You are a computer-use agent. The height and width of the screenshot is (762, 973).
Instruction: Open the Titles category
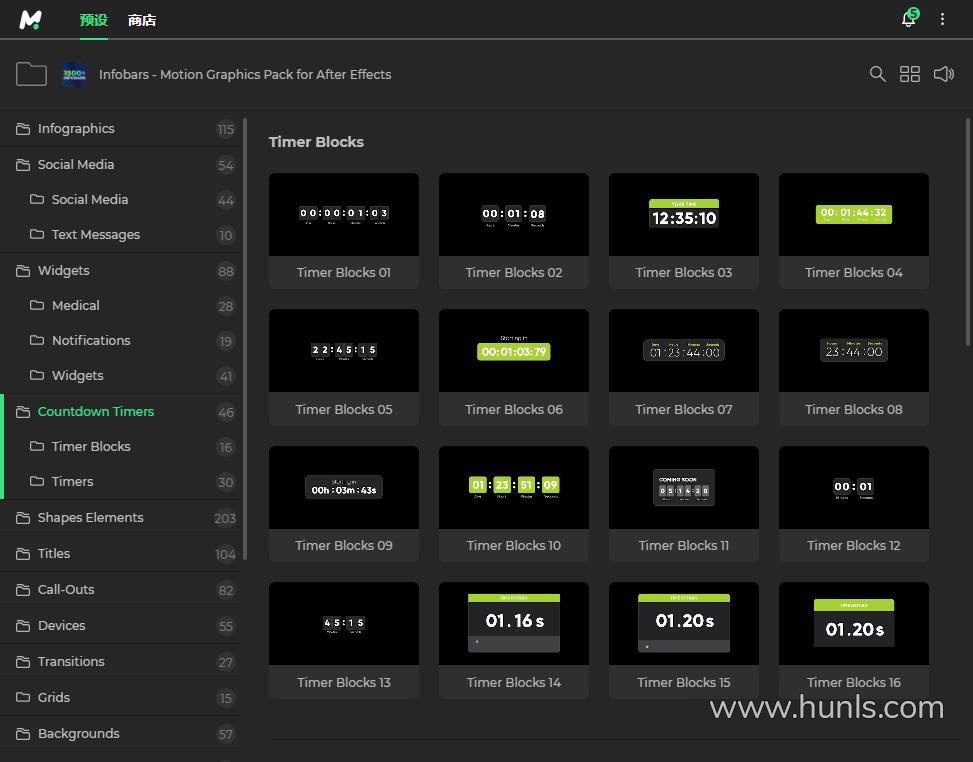coord(121,554)
